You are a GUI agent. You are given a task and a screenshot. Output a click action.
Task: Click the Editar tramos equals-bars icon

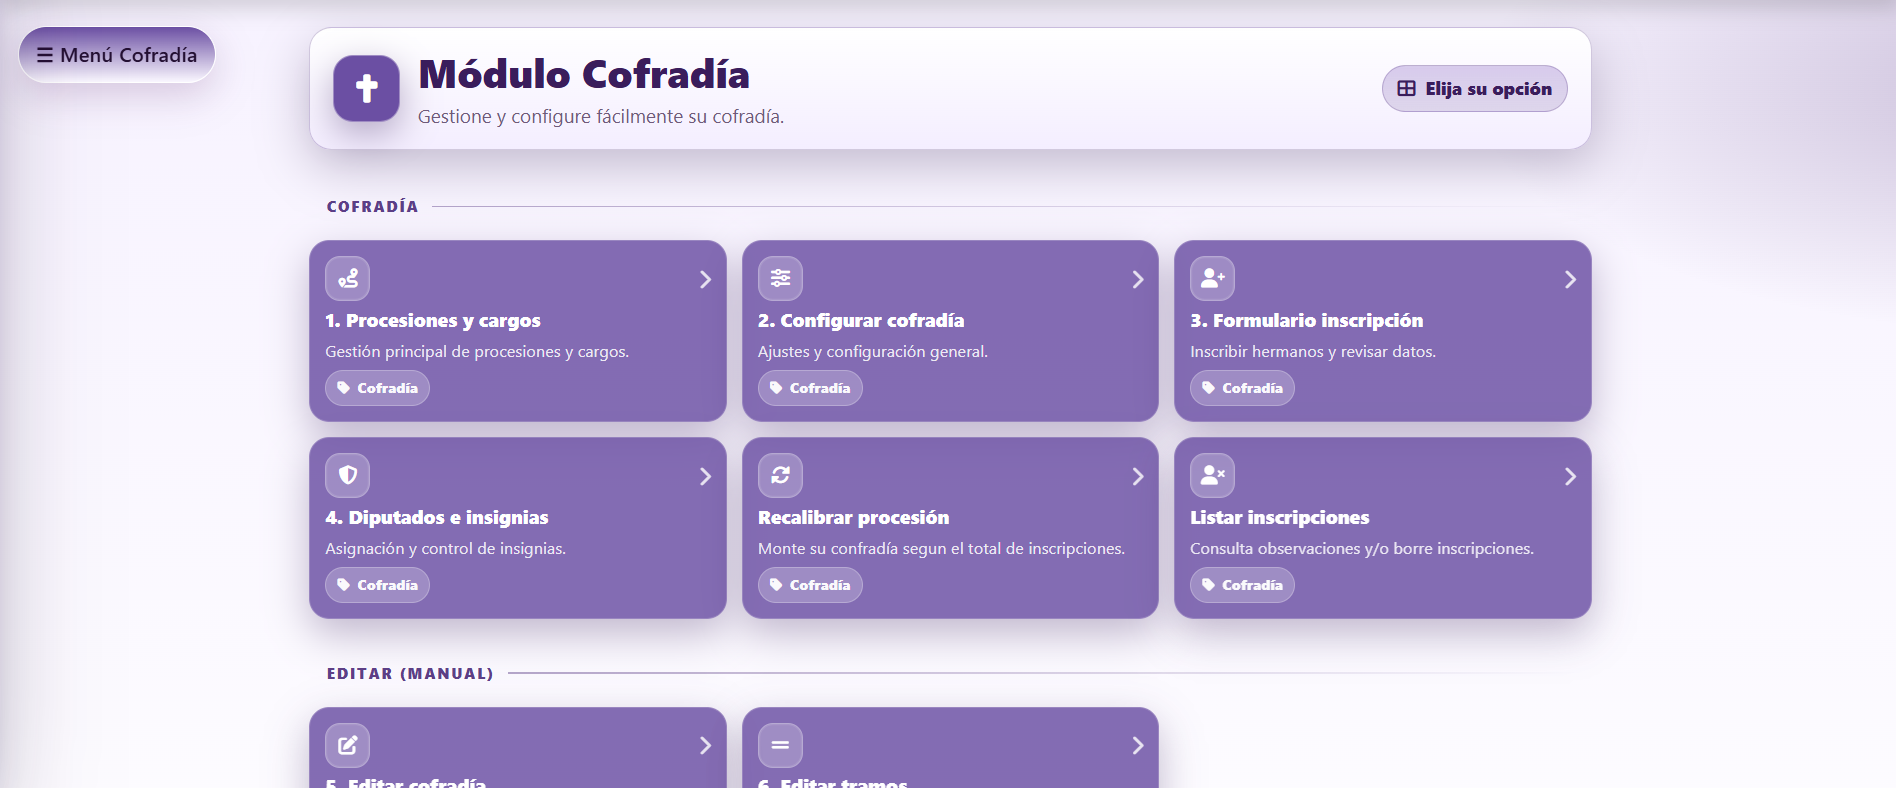(x=780, y=745)
